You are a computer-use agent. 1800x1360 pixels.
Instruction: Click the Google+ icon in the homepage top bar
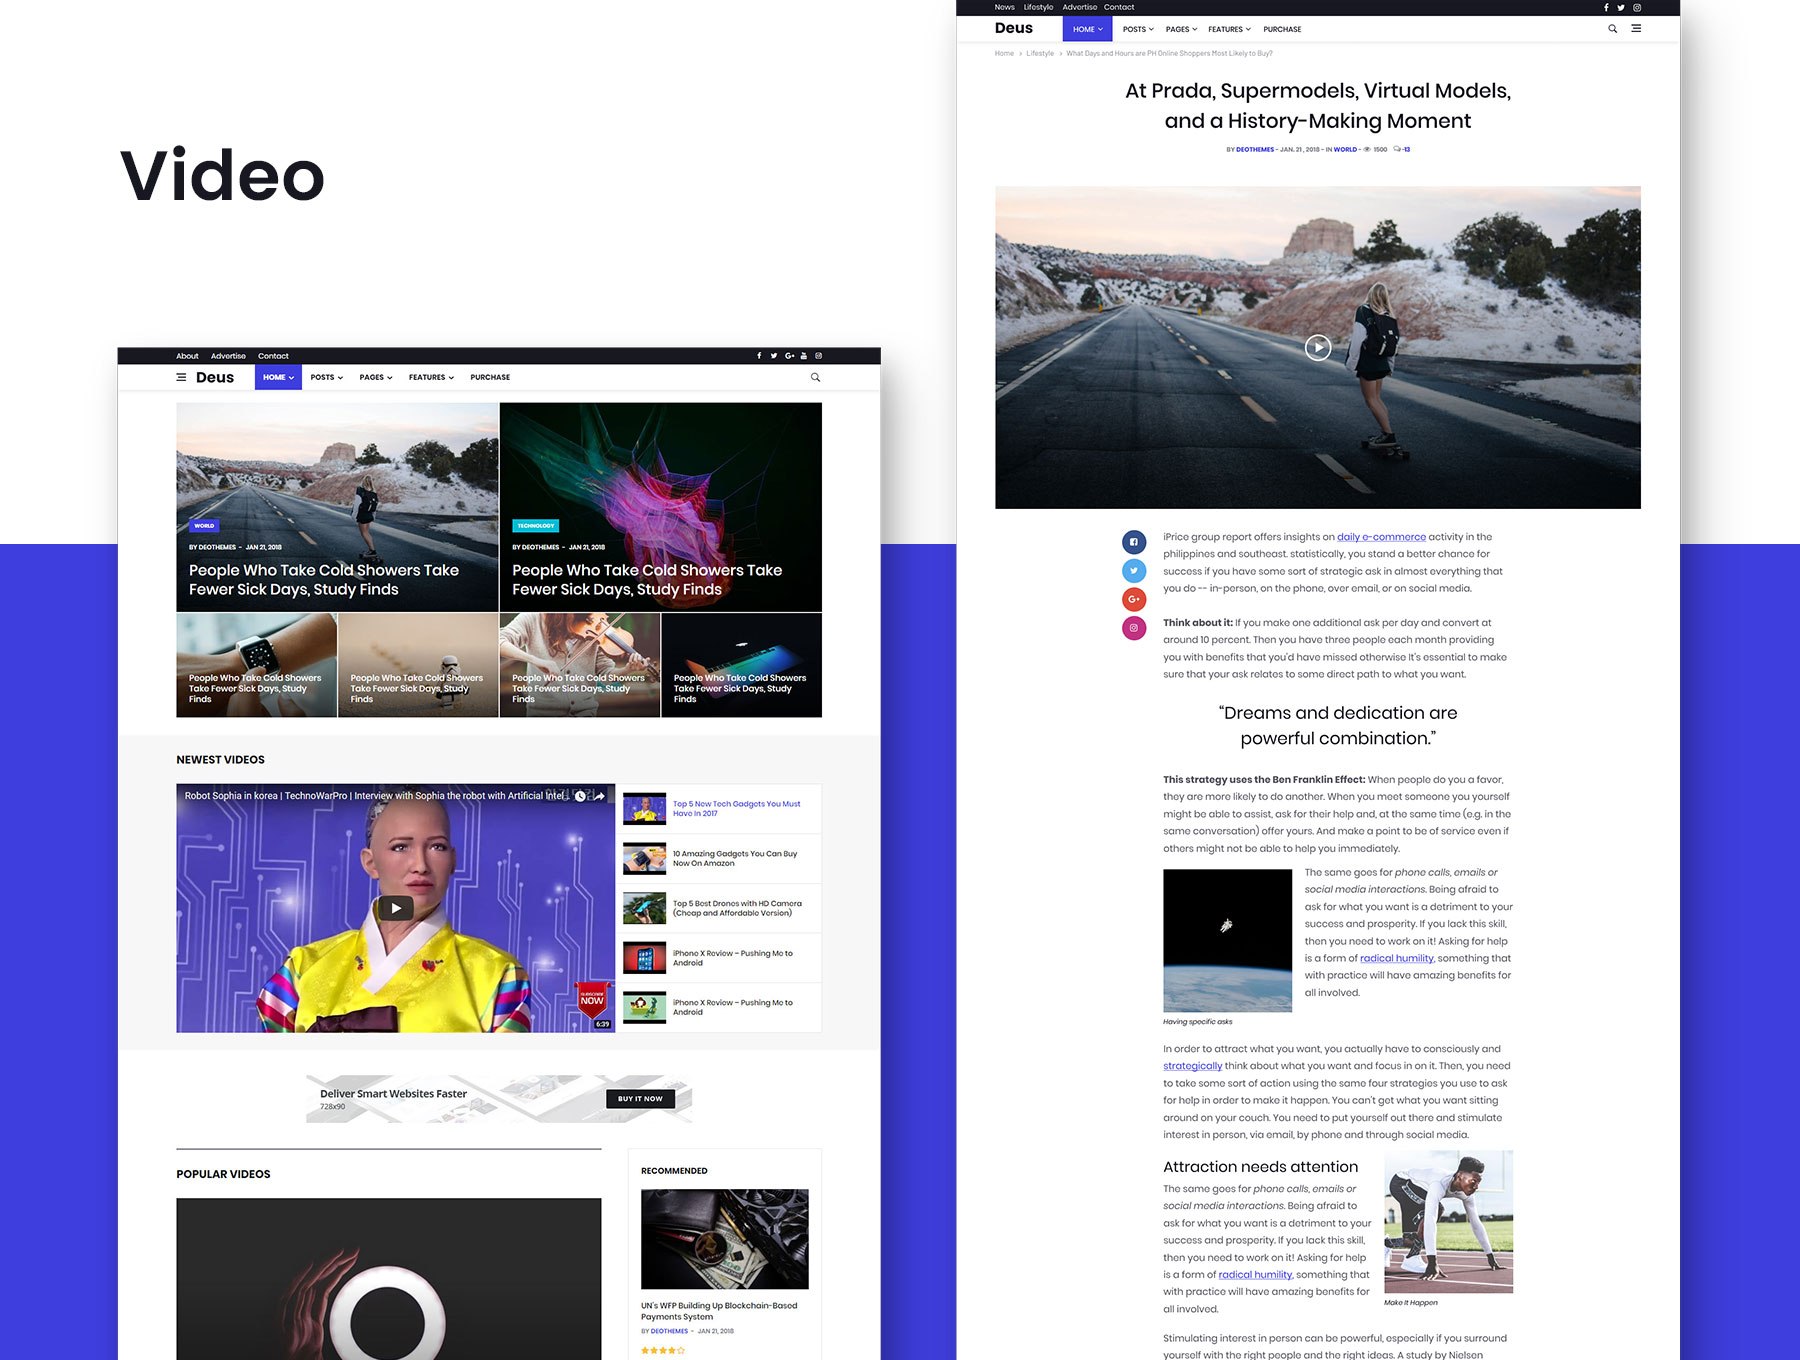[x=789, y=356]
